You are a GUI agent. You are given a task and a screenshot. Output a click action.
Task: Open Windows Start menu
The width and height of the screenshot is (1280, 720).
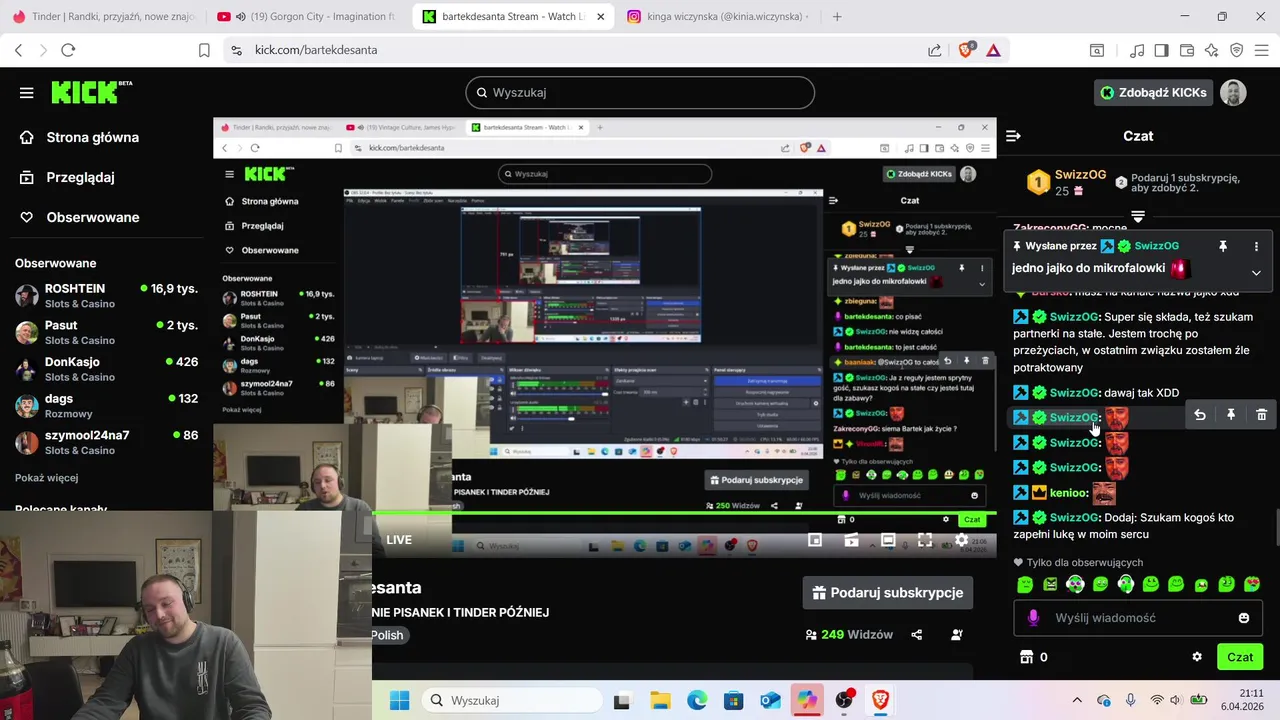pos(399,700)
